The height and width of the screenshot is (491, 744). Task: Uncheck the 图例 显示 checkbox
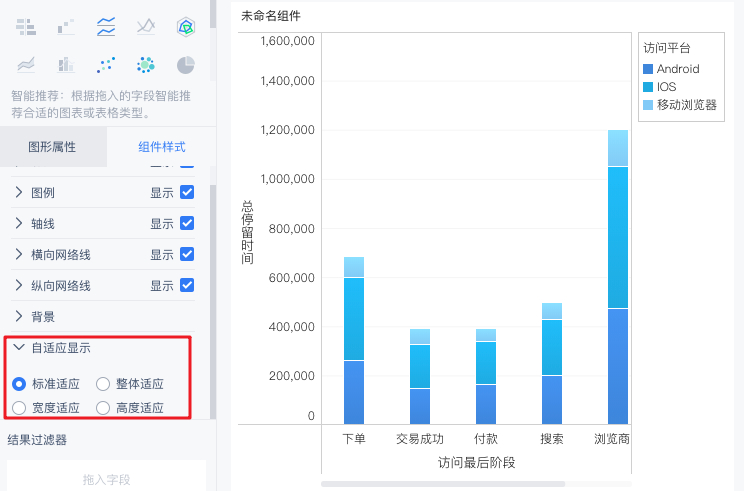(x=187, y=192)
